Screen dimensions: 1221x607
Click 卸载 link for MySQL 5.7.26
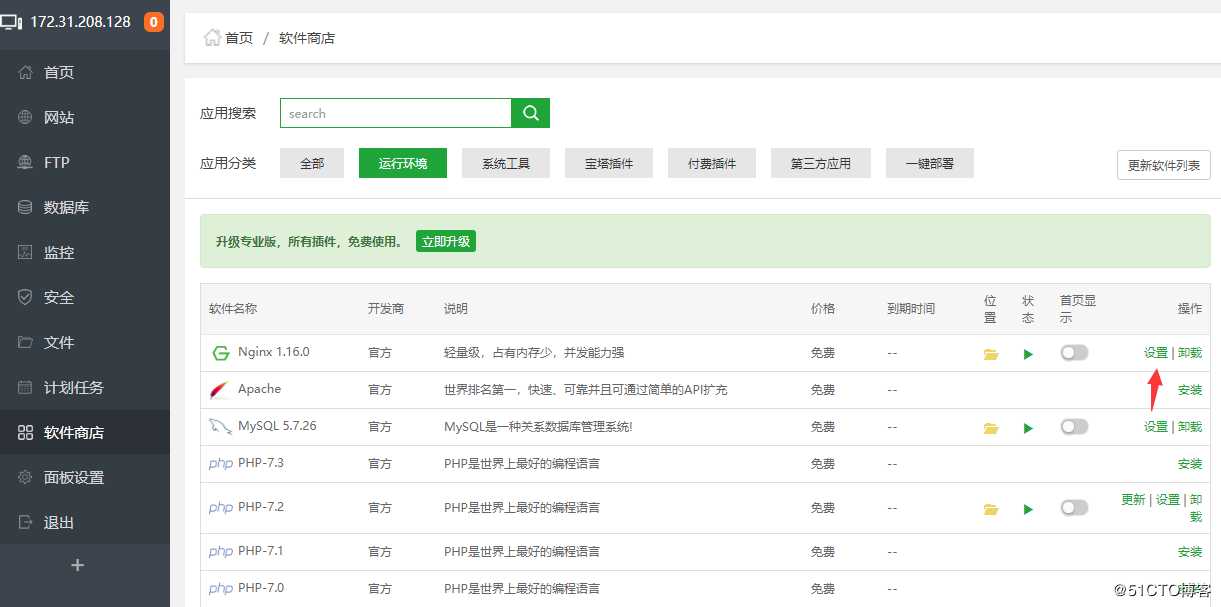coord(1190,427)
